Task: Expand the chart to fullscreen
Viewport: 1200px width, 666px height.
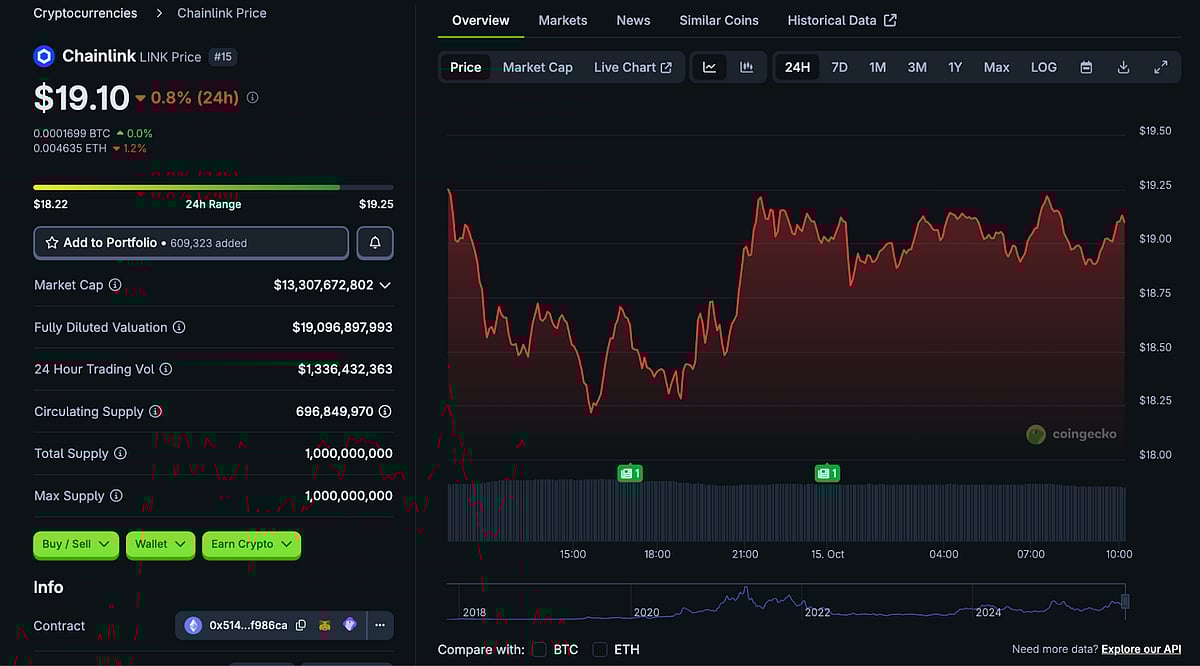Action: (x=1160, y=66)
